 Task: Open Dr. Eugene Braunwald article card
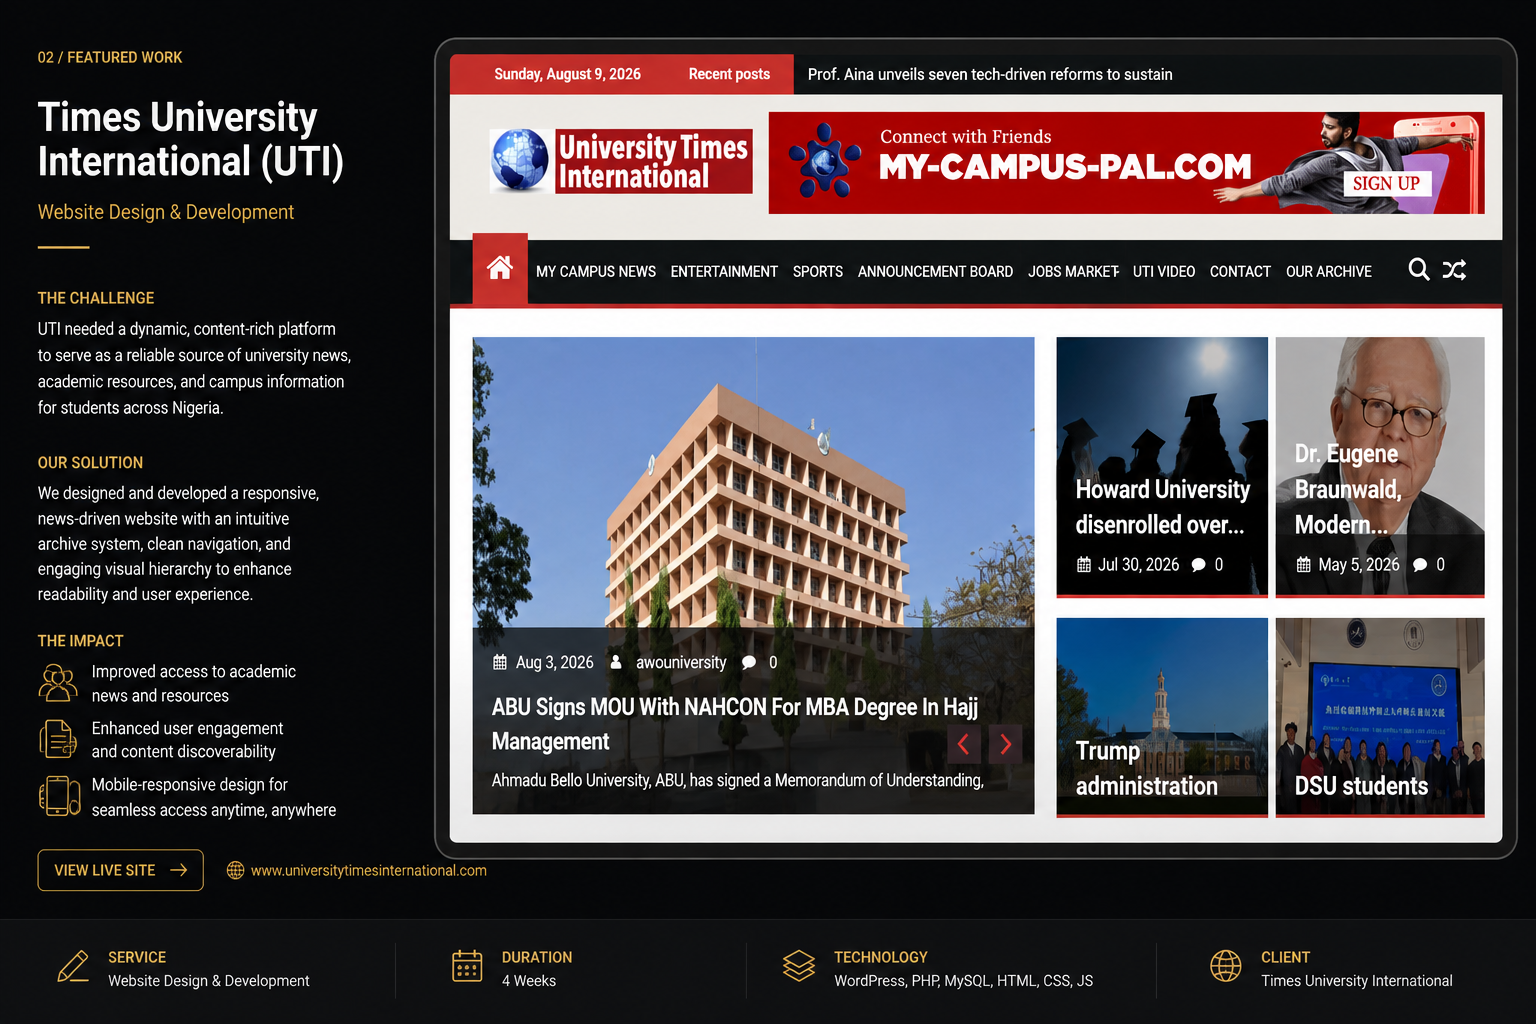pyautogui.click(x=1380, y=467)
